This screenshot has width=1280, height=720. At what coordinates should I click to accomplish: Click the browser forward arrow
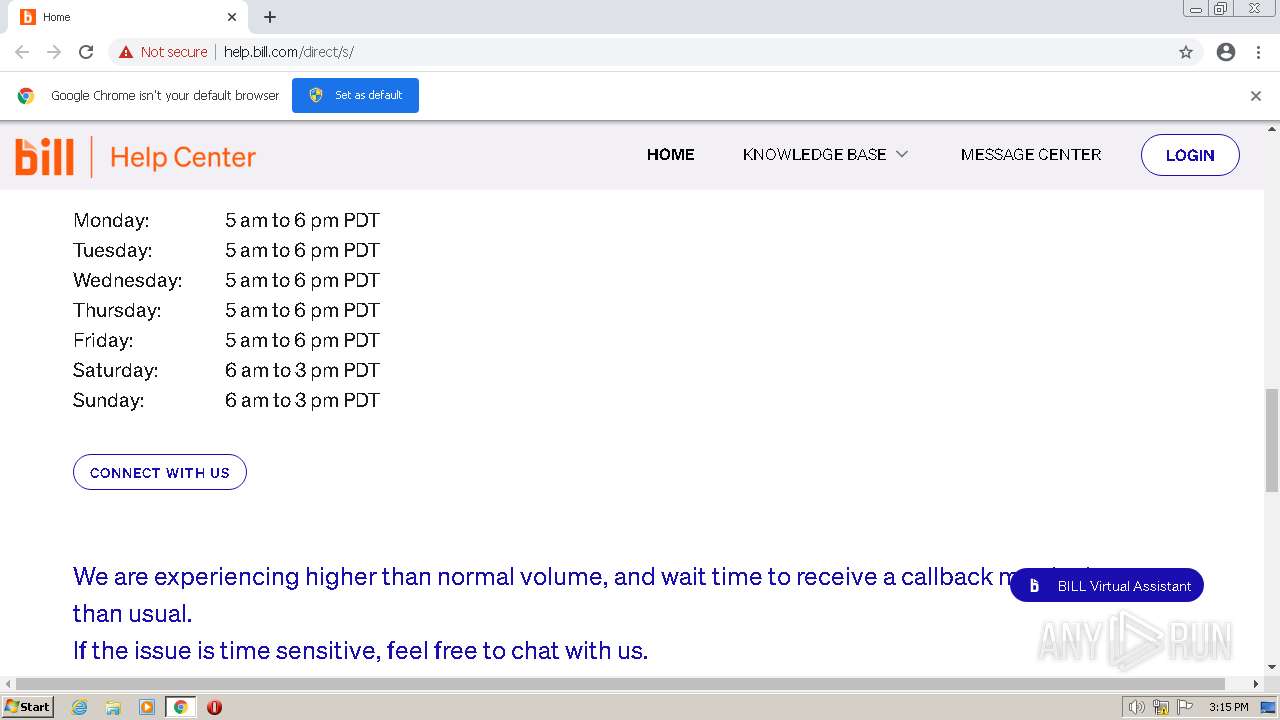pyautogui.click(x=54, y=52)
